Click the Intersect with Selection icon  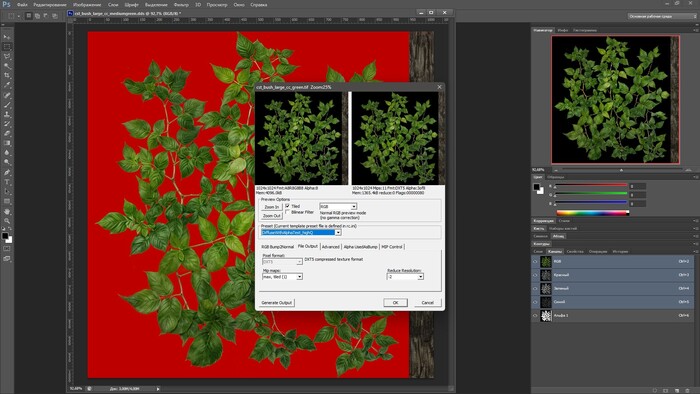[55, 16]
